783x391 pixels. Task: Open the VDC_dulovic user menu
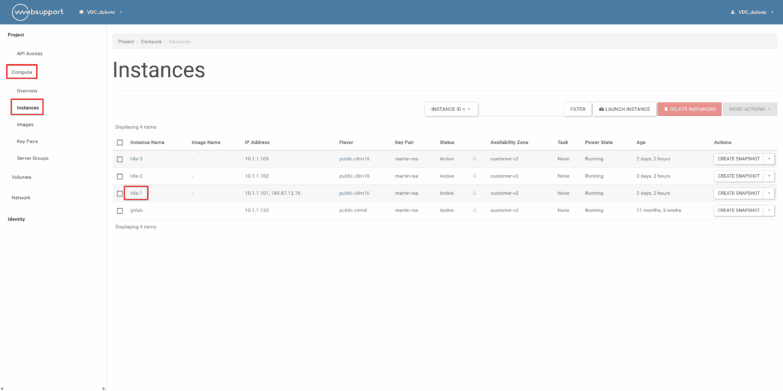(753, 12)
